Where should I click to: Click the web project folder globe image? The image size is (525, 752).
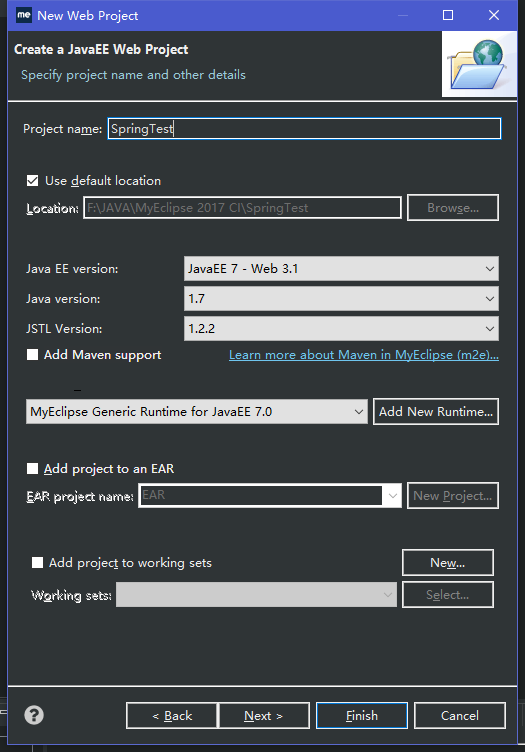pos(479,64)
